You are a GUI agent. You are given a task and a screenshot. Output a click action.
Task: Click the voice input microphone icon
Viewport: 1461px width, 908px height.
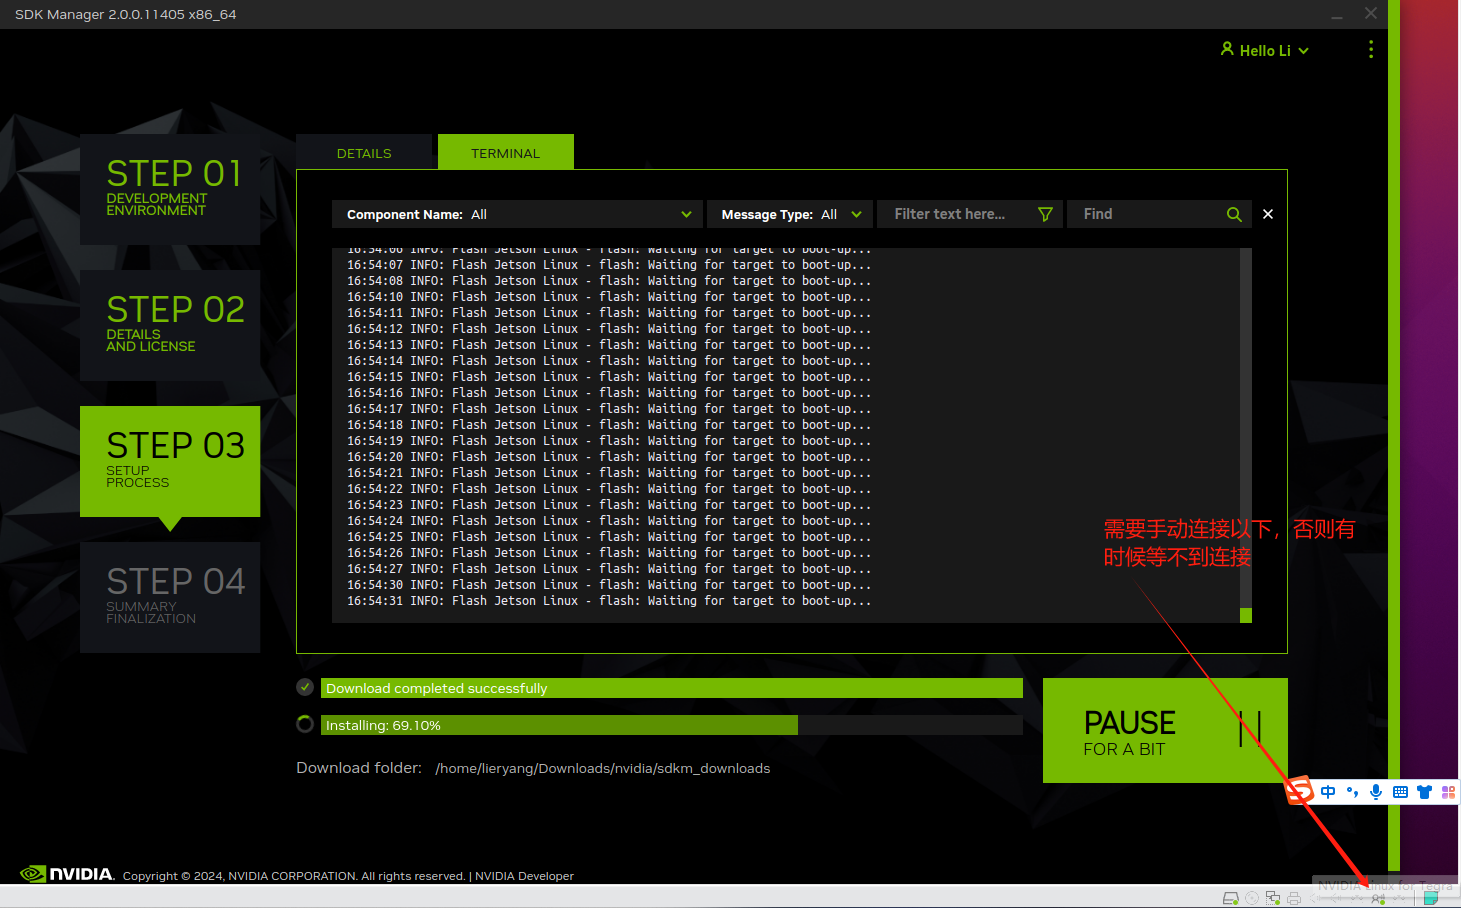point(1376,792)
